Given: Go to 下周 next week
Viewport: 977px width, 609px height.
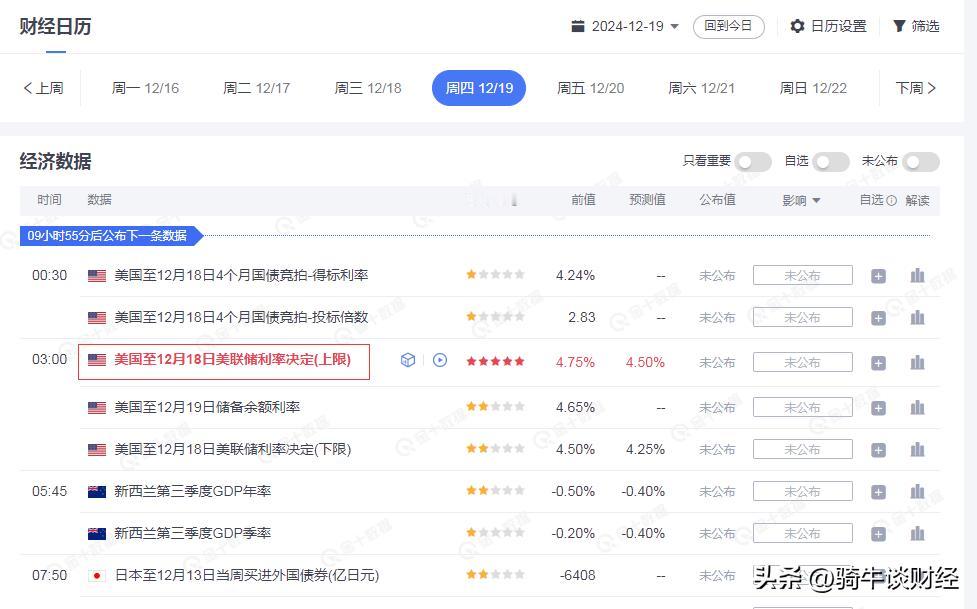Looking at the screenshot, I should click(915, 88).
